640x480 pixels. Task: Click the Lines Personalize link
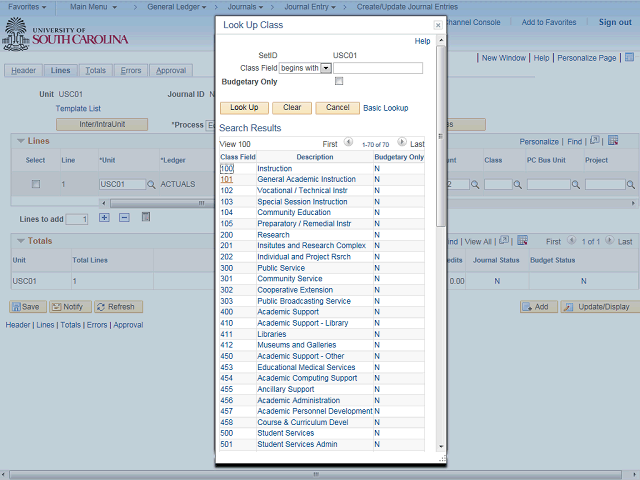click(x=539, y=142)
